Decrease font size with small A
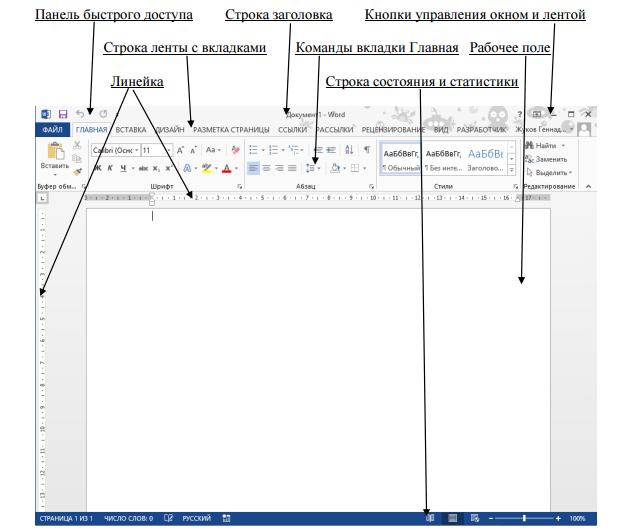This screenshot has width=637, height=530. [x=193, y=151]
